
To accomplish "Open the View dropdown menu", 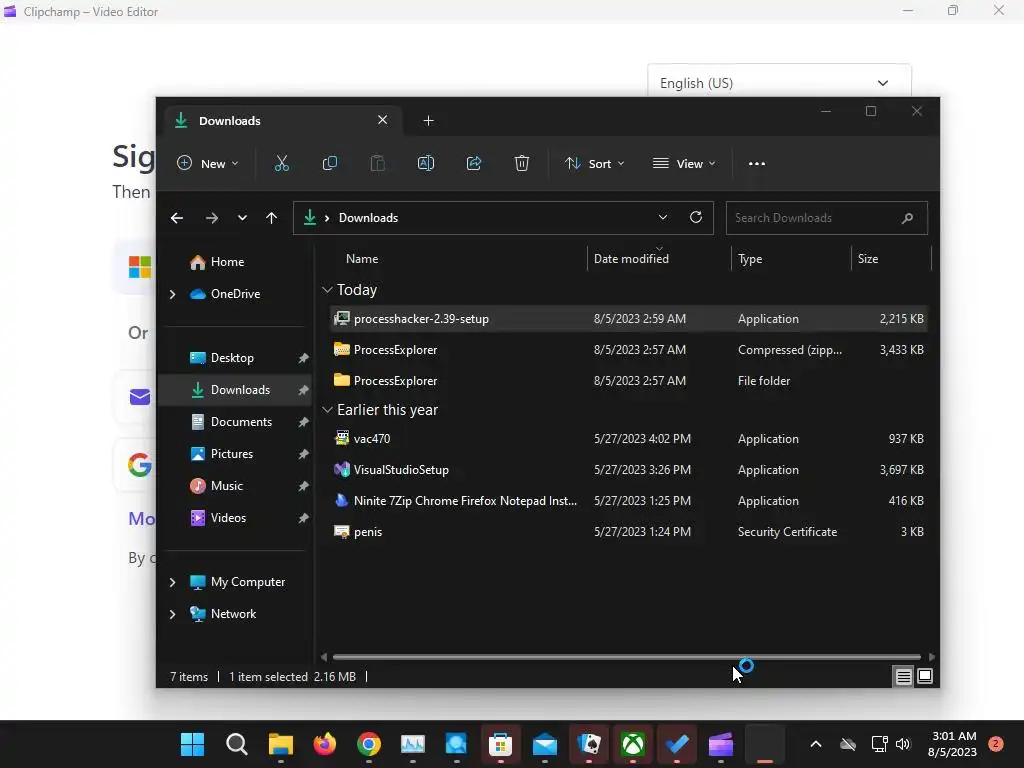I will (x=684, y=164).
